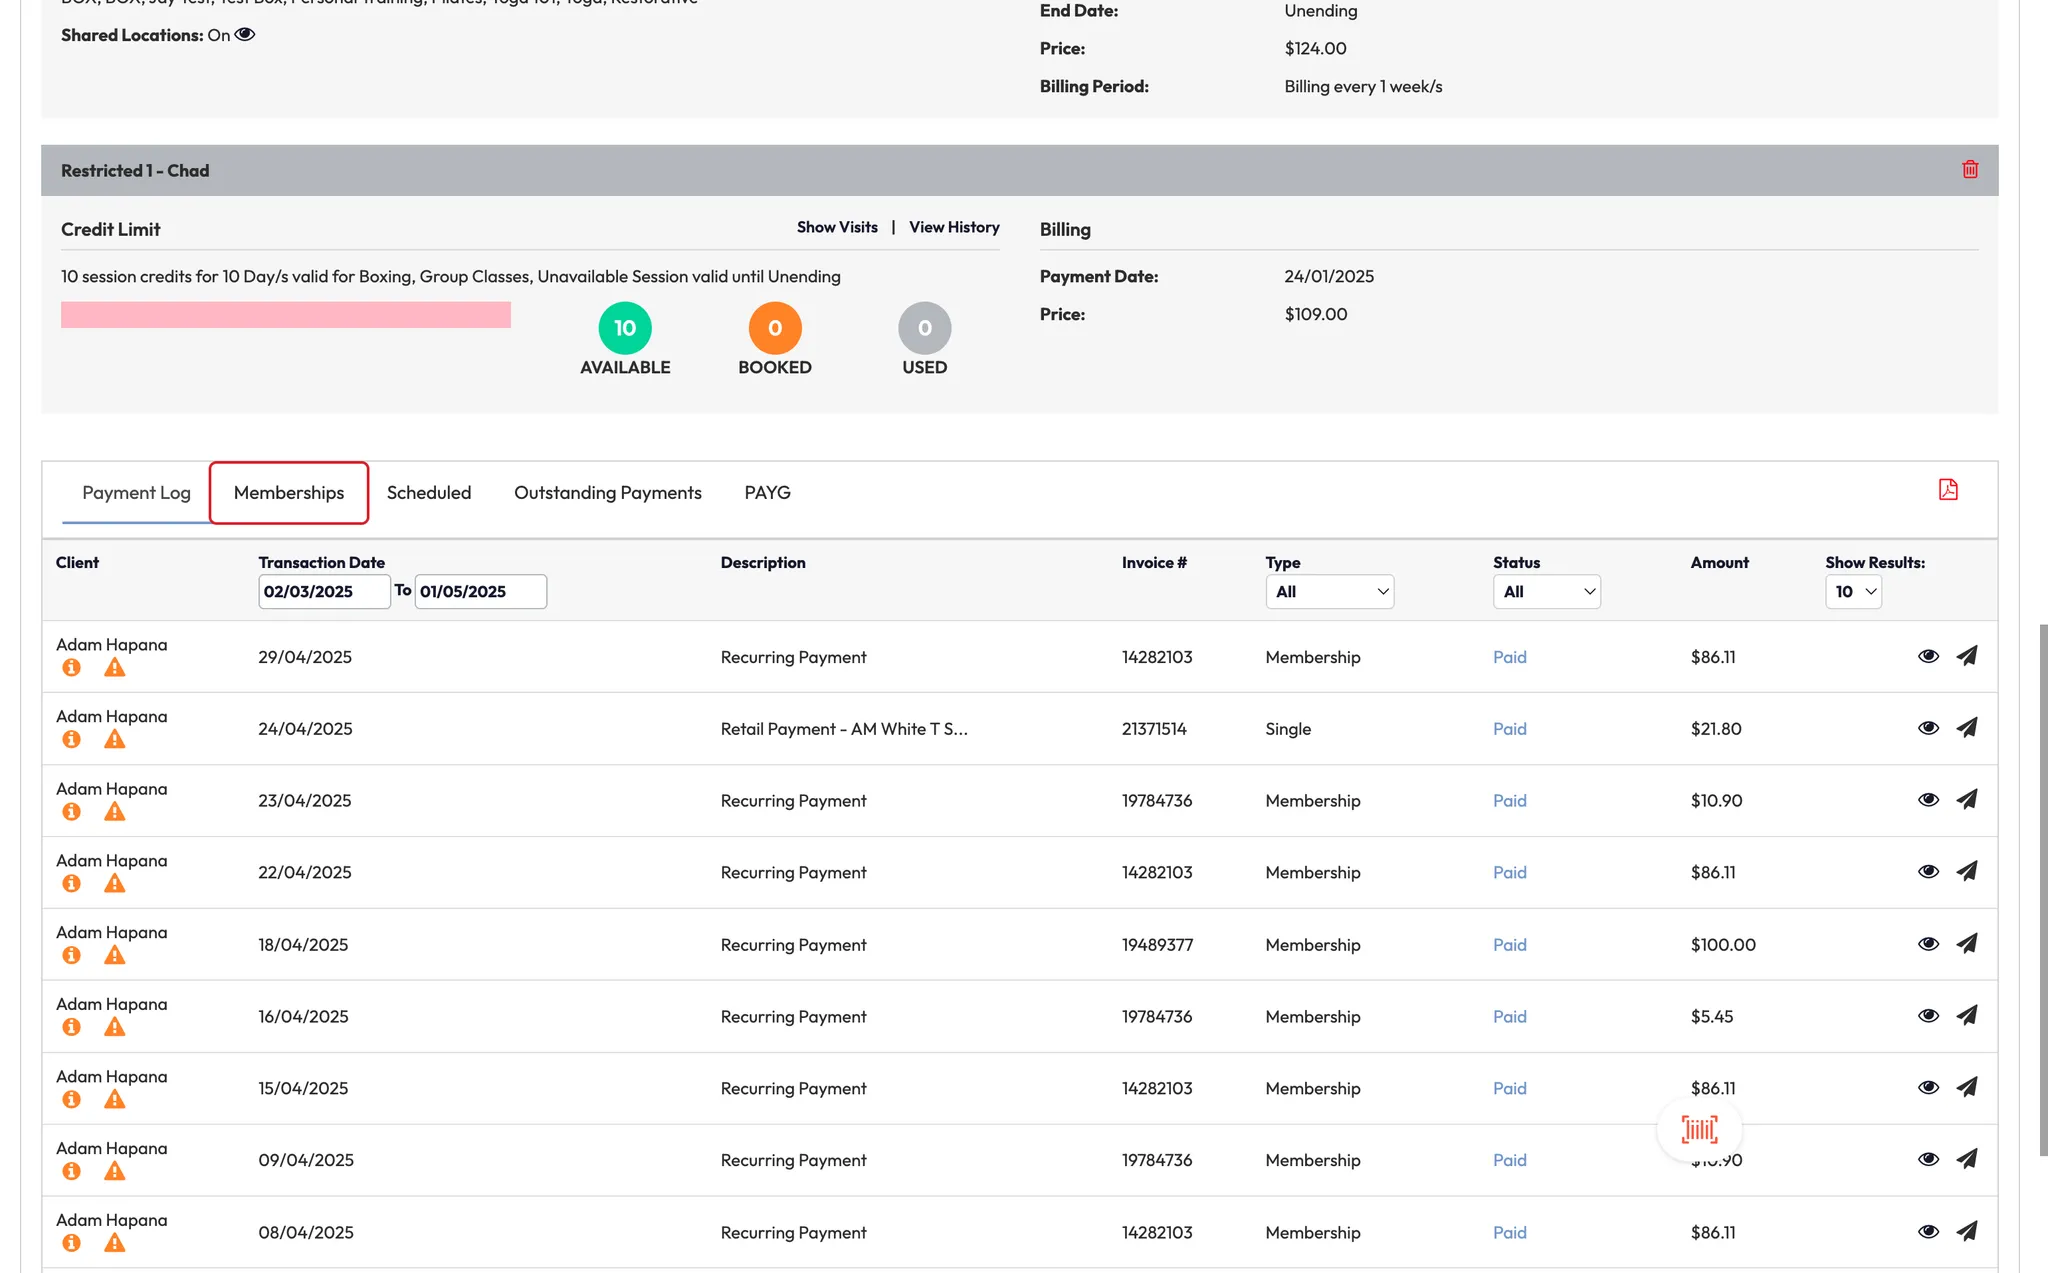This screenshot has height=1273, width=2048.
Task: Send the Retail Payment invoice 21371514
Action: pyautogui.click(x=1966, y=728)
